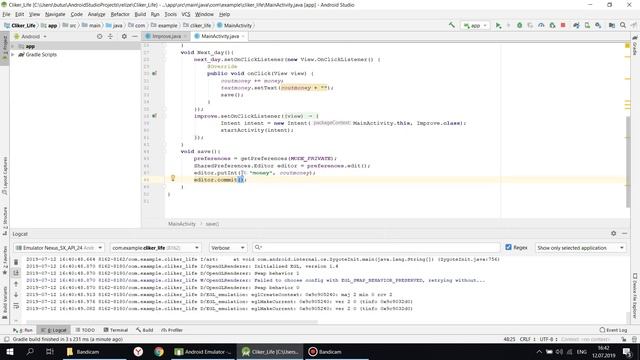Expand the app module in project tree

click(x=13, y=47)
